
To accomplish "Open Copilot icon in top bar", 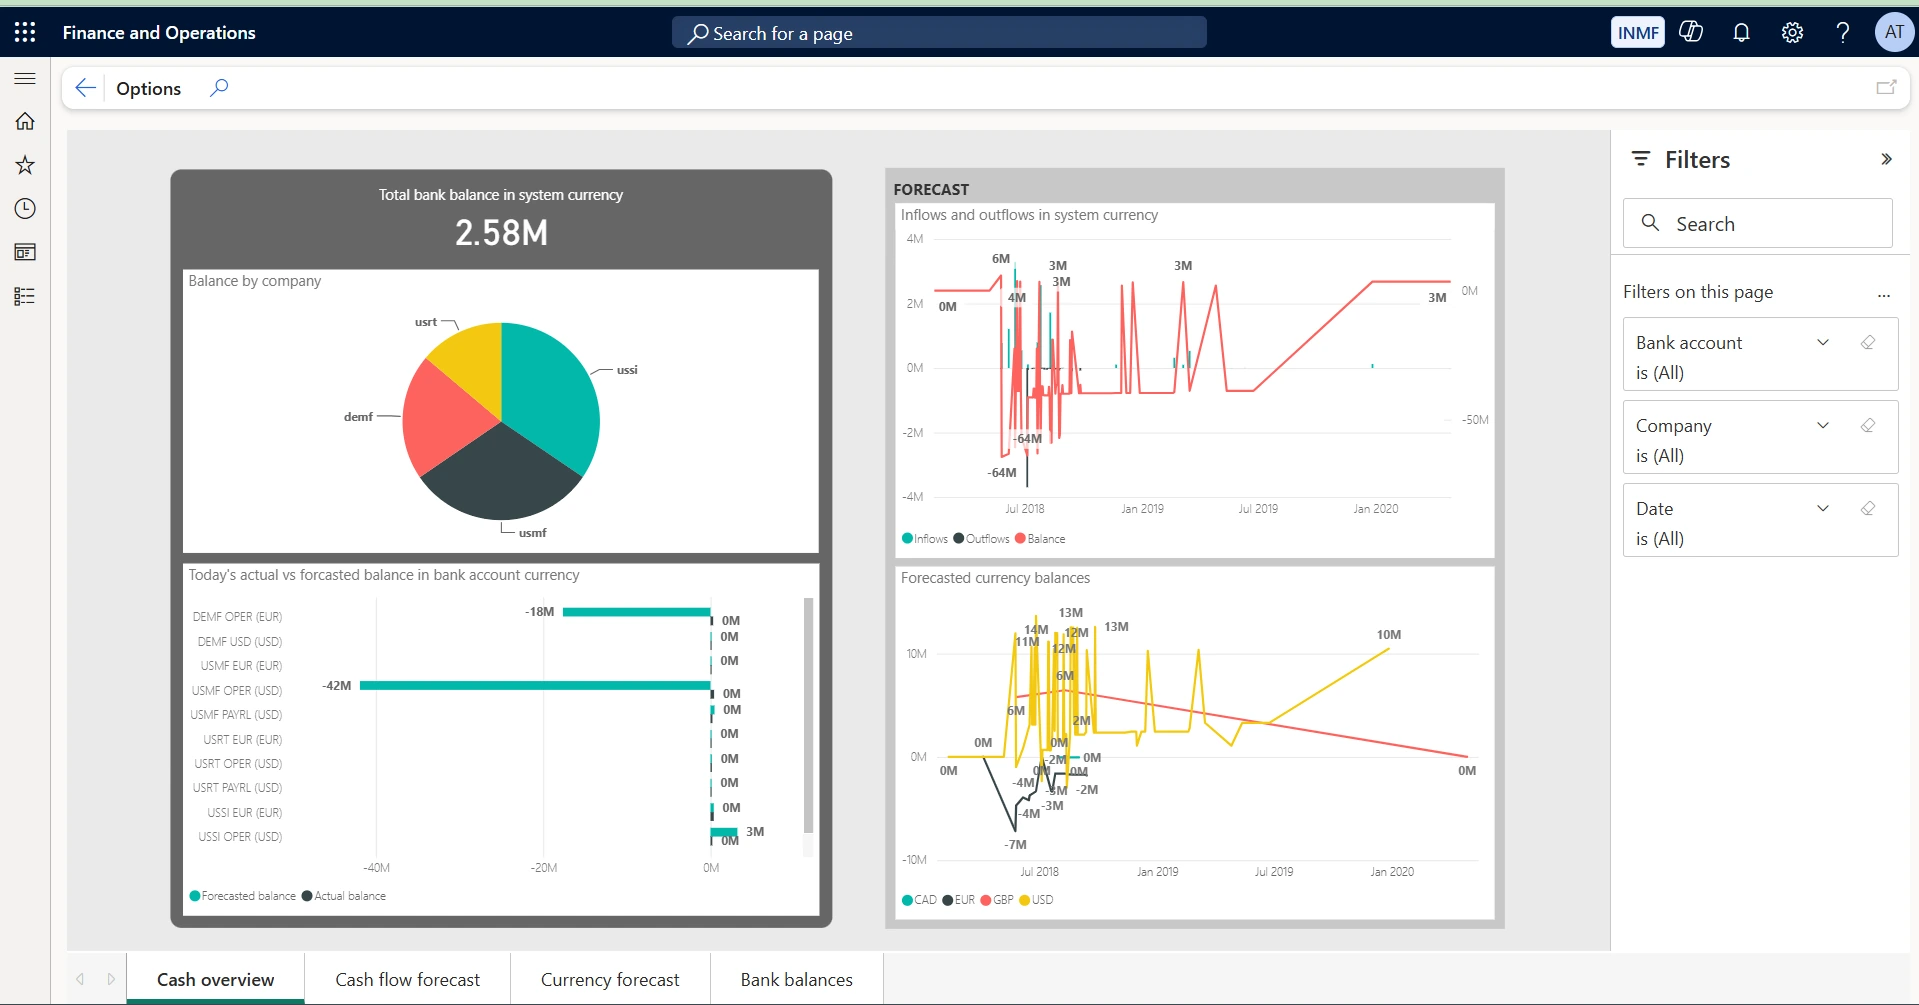I will [1691, 32].
